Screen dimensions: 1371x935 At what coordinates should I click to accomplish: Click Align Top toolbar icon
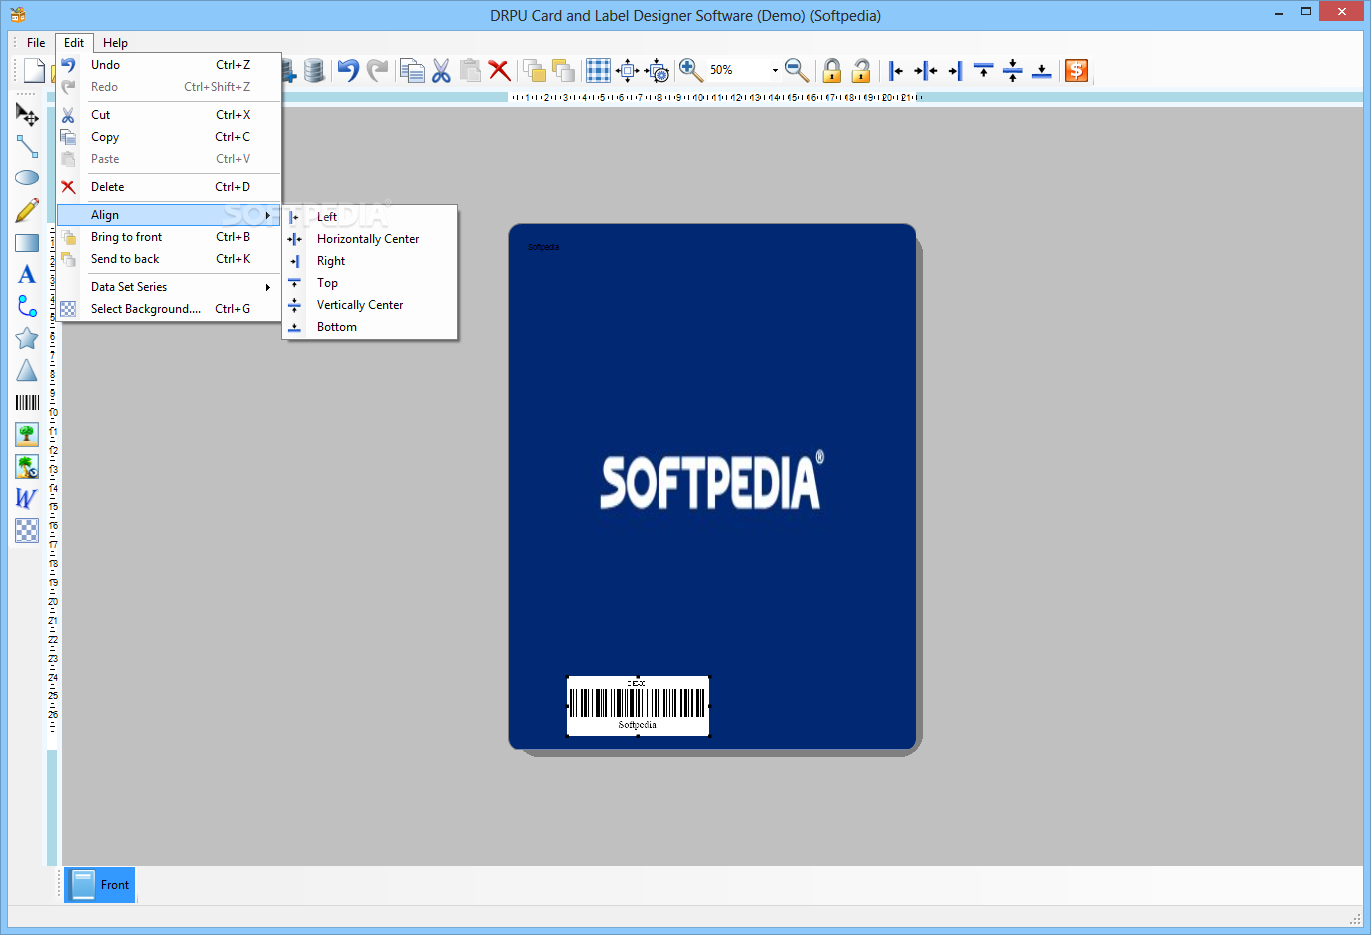click(x=984, y=70)
